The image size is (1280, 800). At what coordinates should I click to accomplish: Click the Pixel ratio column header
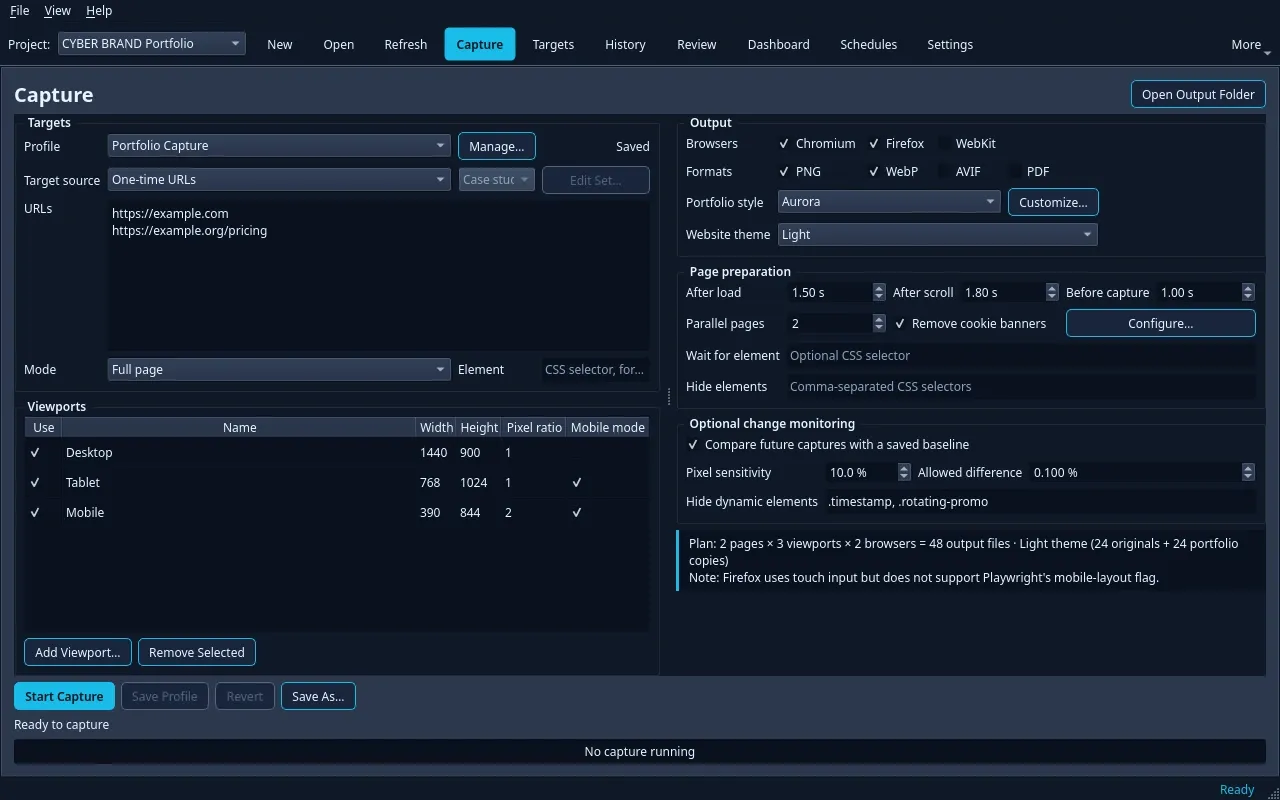(534, 427)
